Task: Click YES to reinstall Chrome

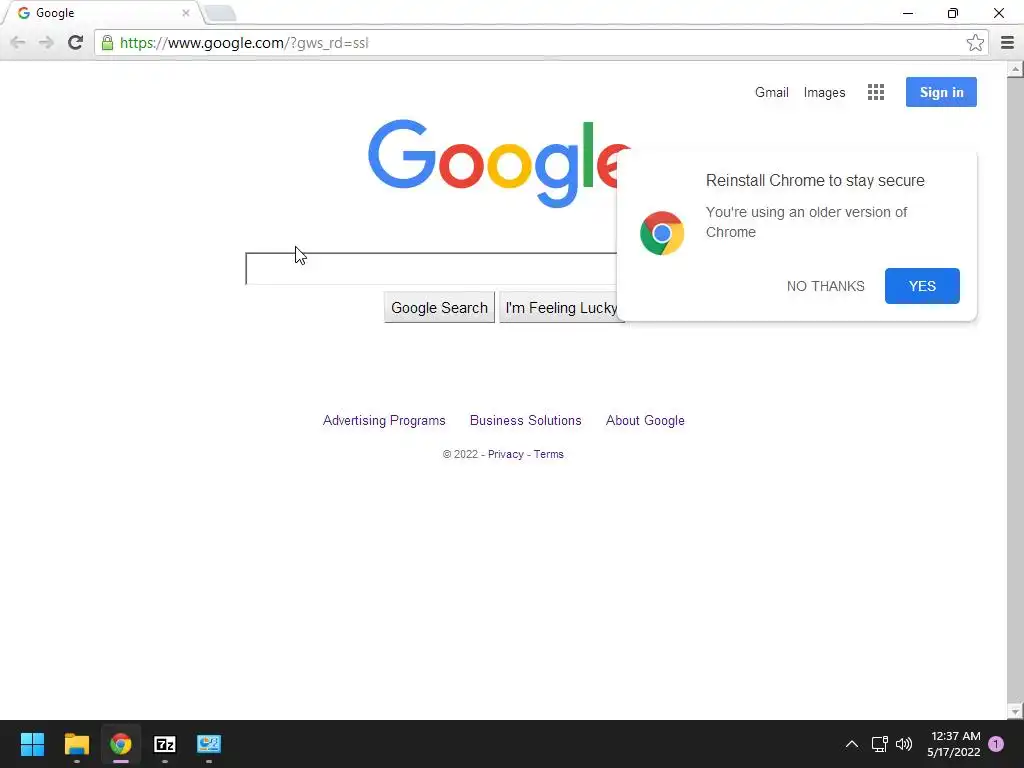Action: (922, 286)
